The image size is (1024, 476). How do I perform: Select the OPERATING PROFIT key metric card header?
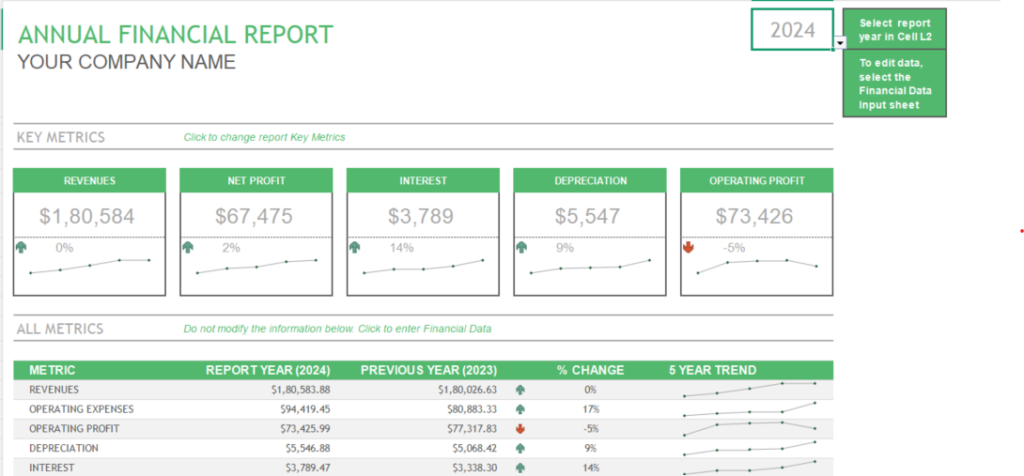tap(757, 180)
